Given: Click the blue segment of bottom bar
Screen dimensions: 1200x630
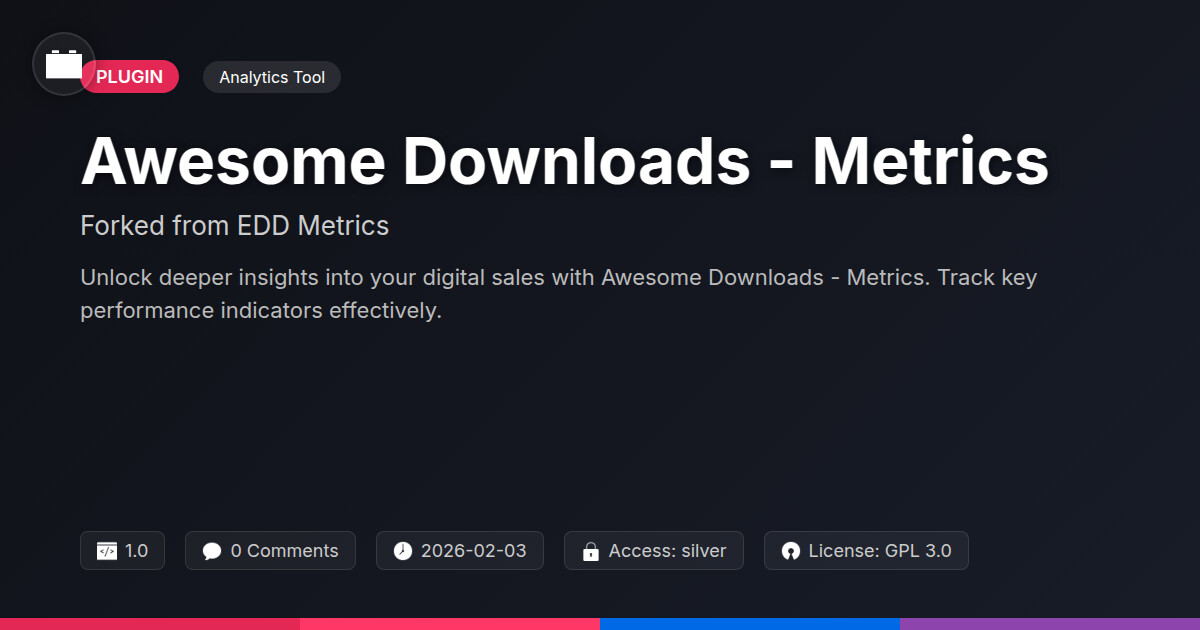Looking at the screenshot, I should click(750, 623).
